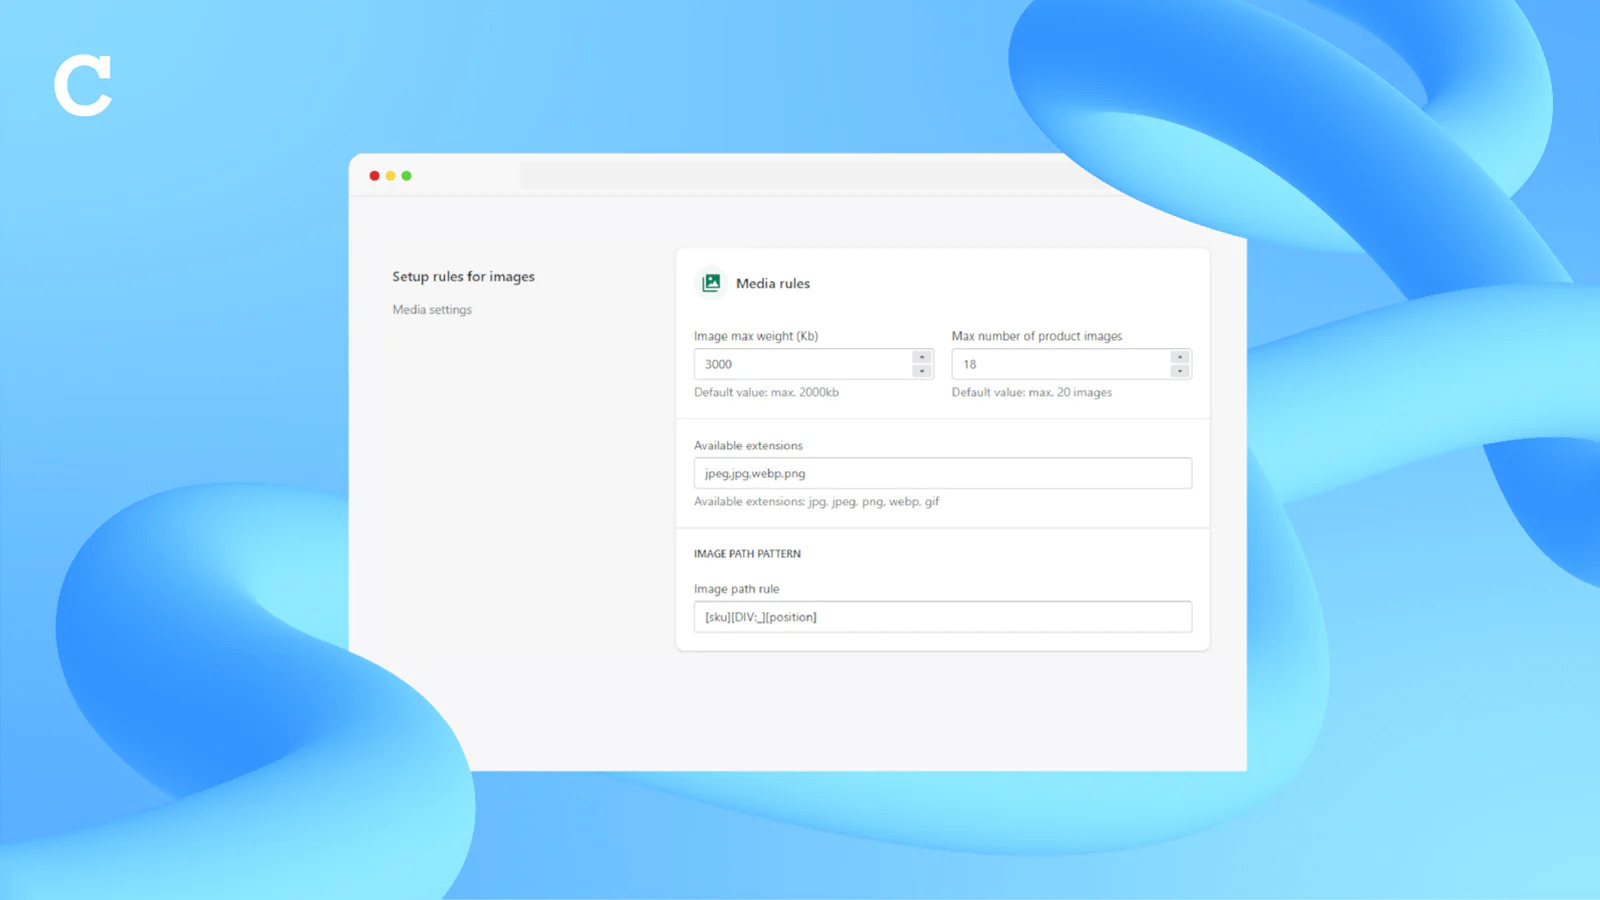Screen dimensions: 1600x900
Task: Decrease Image max weight with down arrow
Action: (x=922, y=371)
